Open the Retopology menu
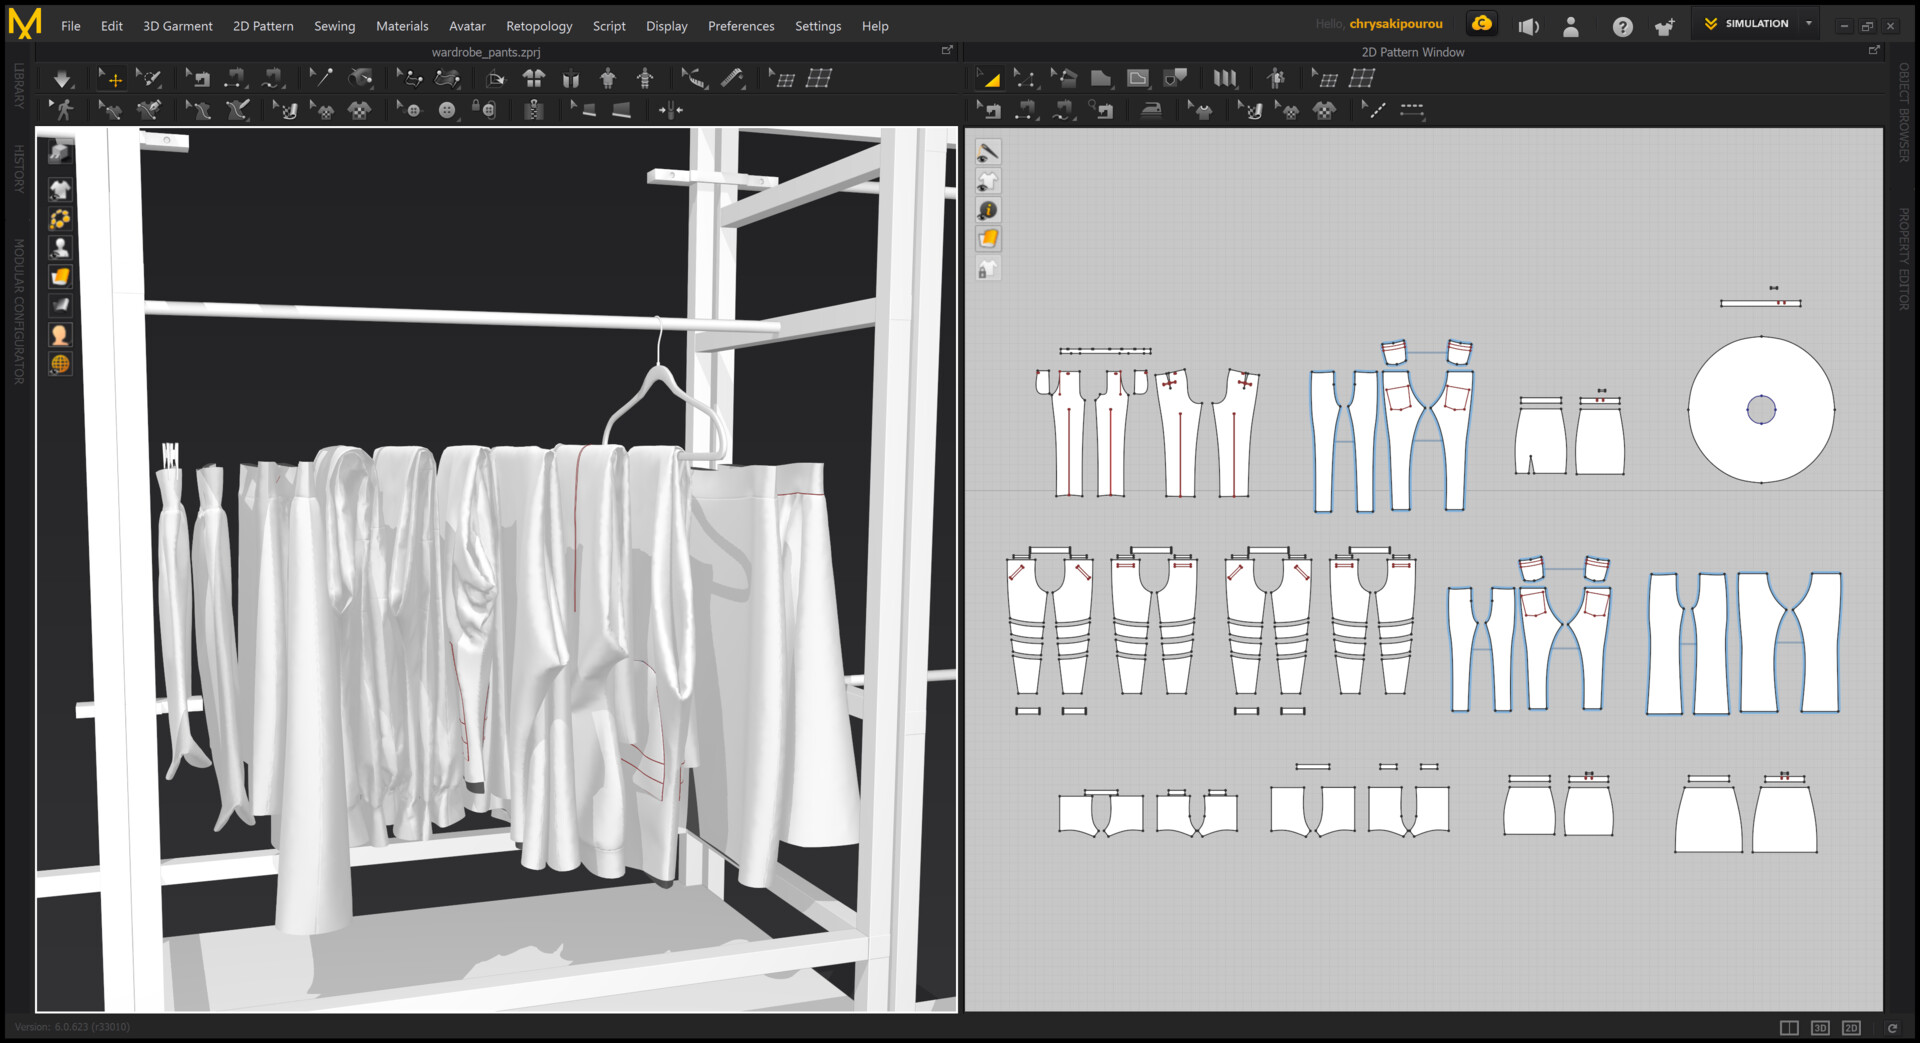The height and width of the screenshot is (1043, 1920). coord(538,26)
